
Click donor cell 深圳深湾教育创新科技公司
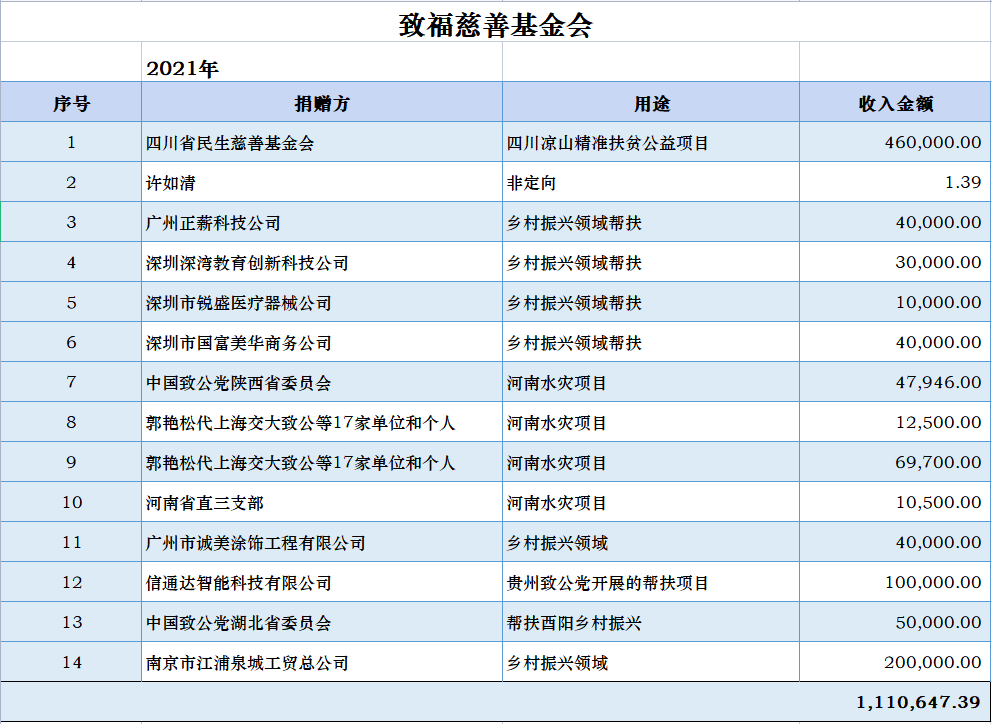click(322, 262)
